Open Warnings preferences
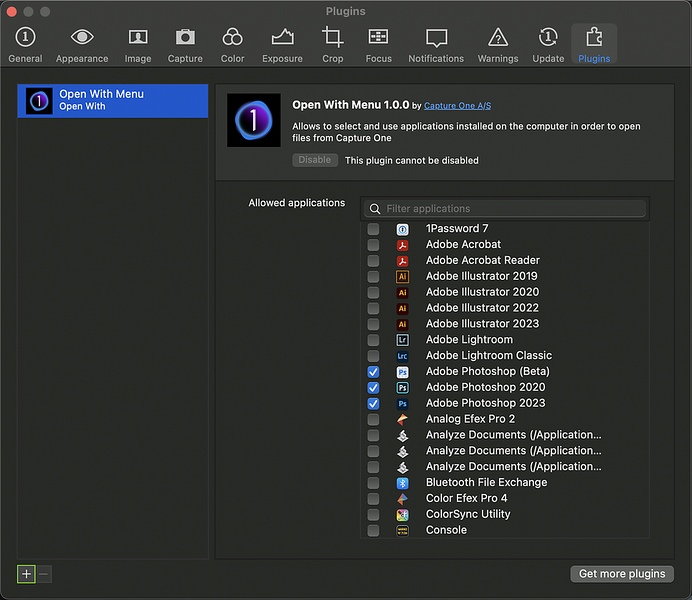Viewport: 692px width, 600px height. [498, 45]
